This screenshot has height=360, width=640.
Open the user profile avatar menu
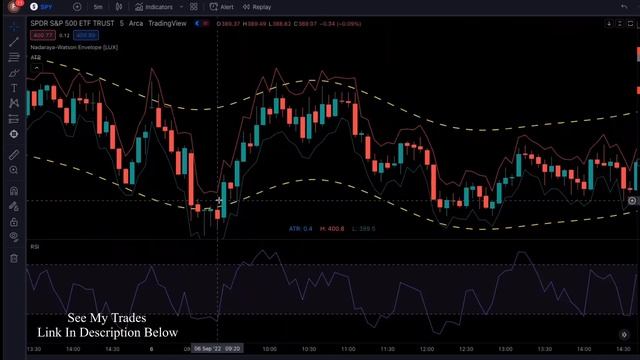pyautogui.click(x=14, y=6)
